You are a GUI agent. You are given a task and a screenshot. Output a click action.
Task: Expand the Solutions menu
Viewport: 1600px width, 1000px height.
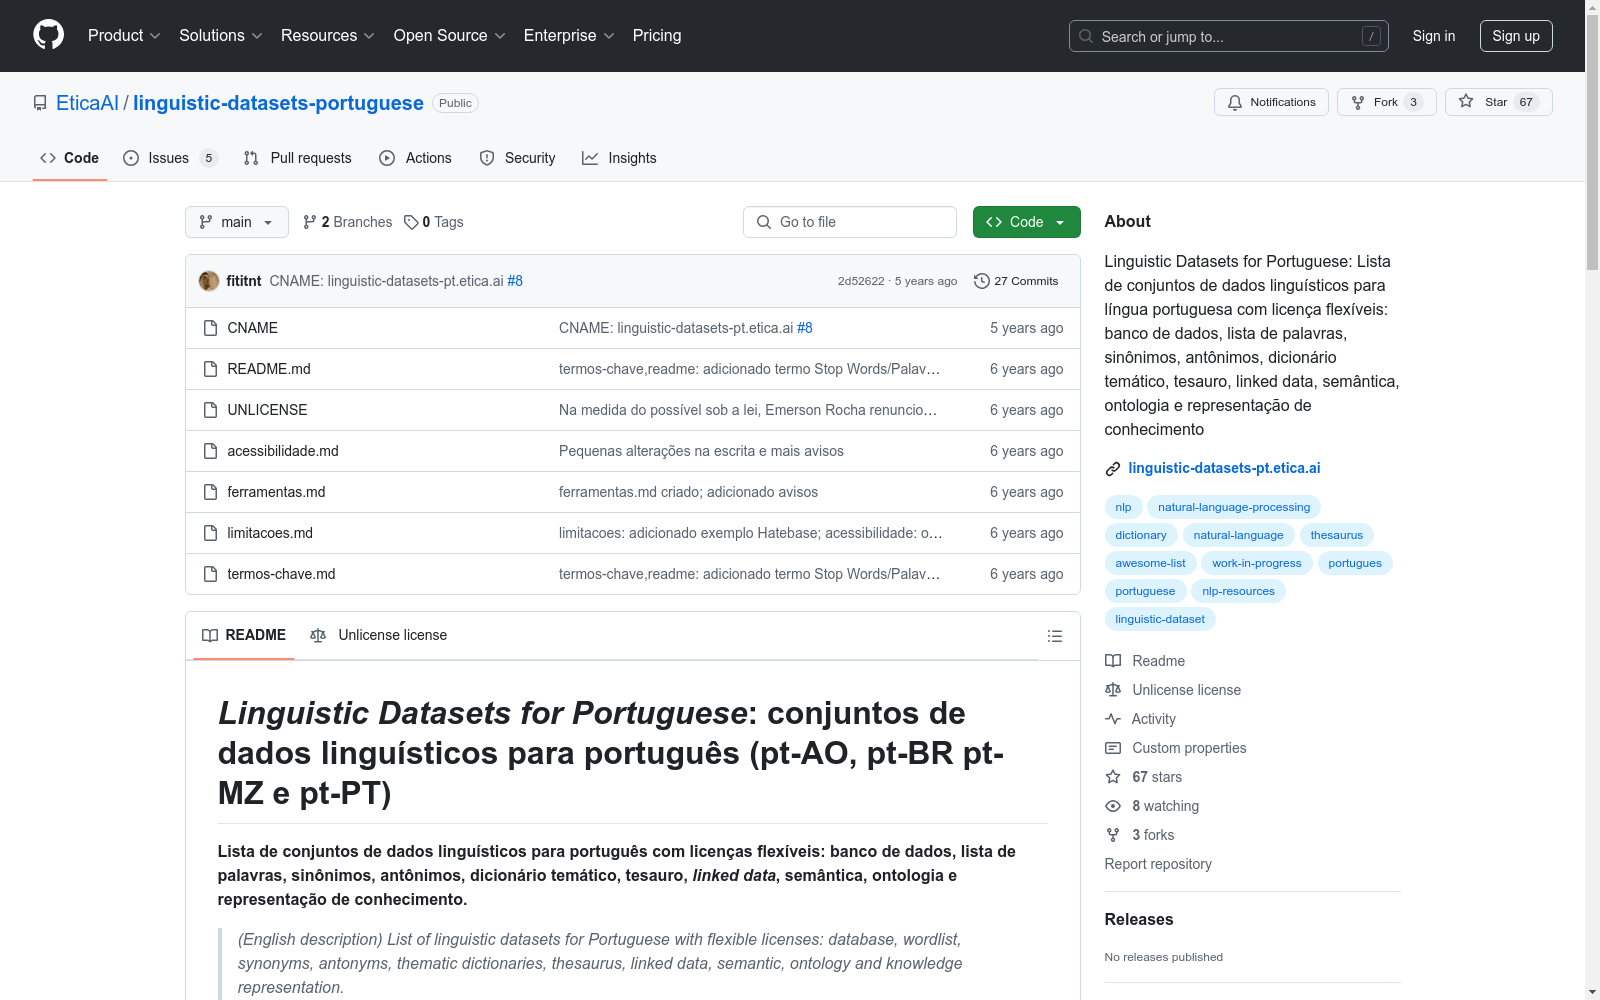tap(221, 36)
